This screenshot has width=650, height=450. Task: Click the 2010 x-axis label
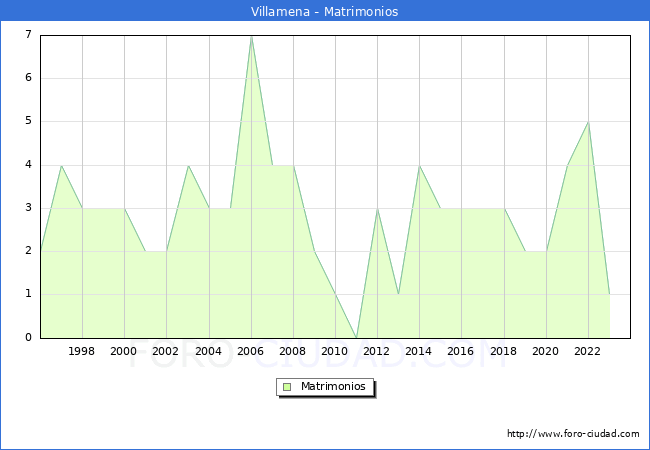pyautogui.click(x=335, y=351)
